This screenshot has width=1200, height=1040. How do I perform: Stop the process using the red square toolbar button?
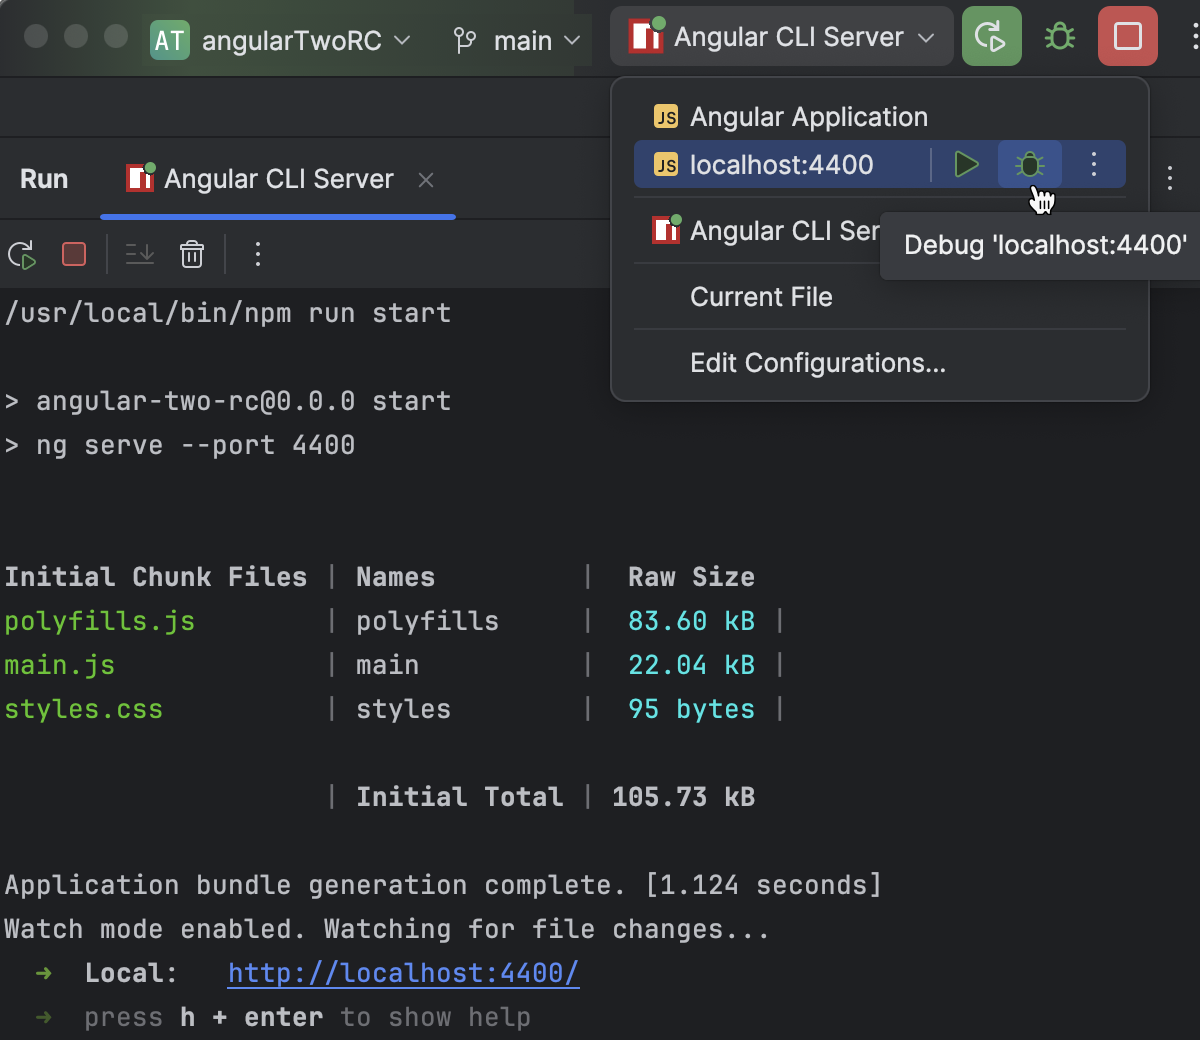tap(1127, 36)
